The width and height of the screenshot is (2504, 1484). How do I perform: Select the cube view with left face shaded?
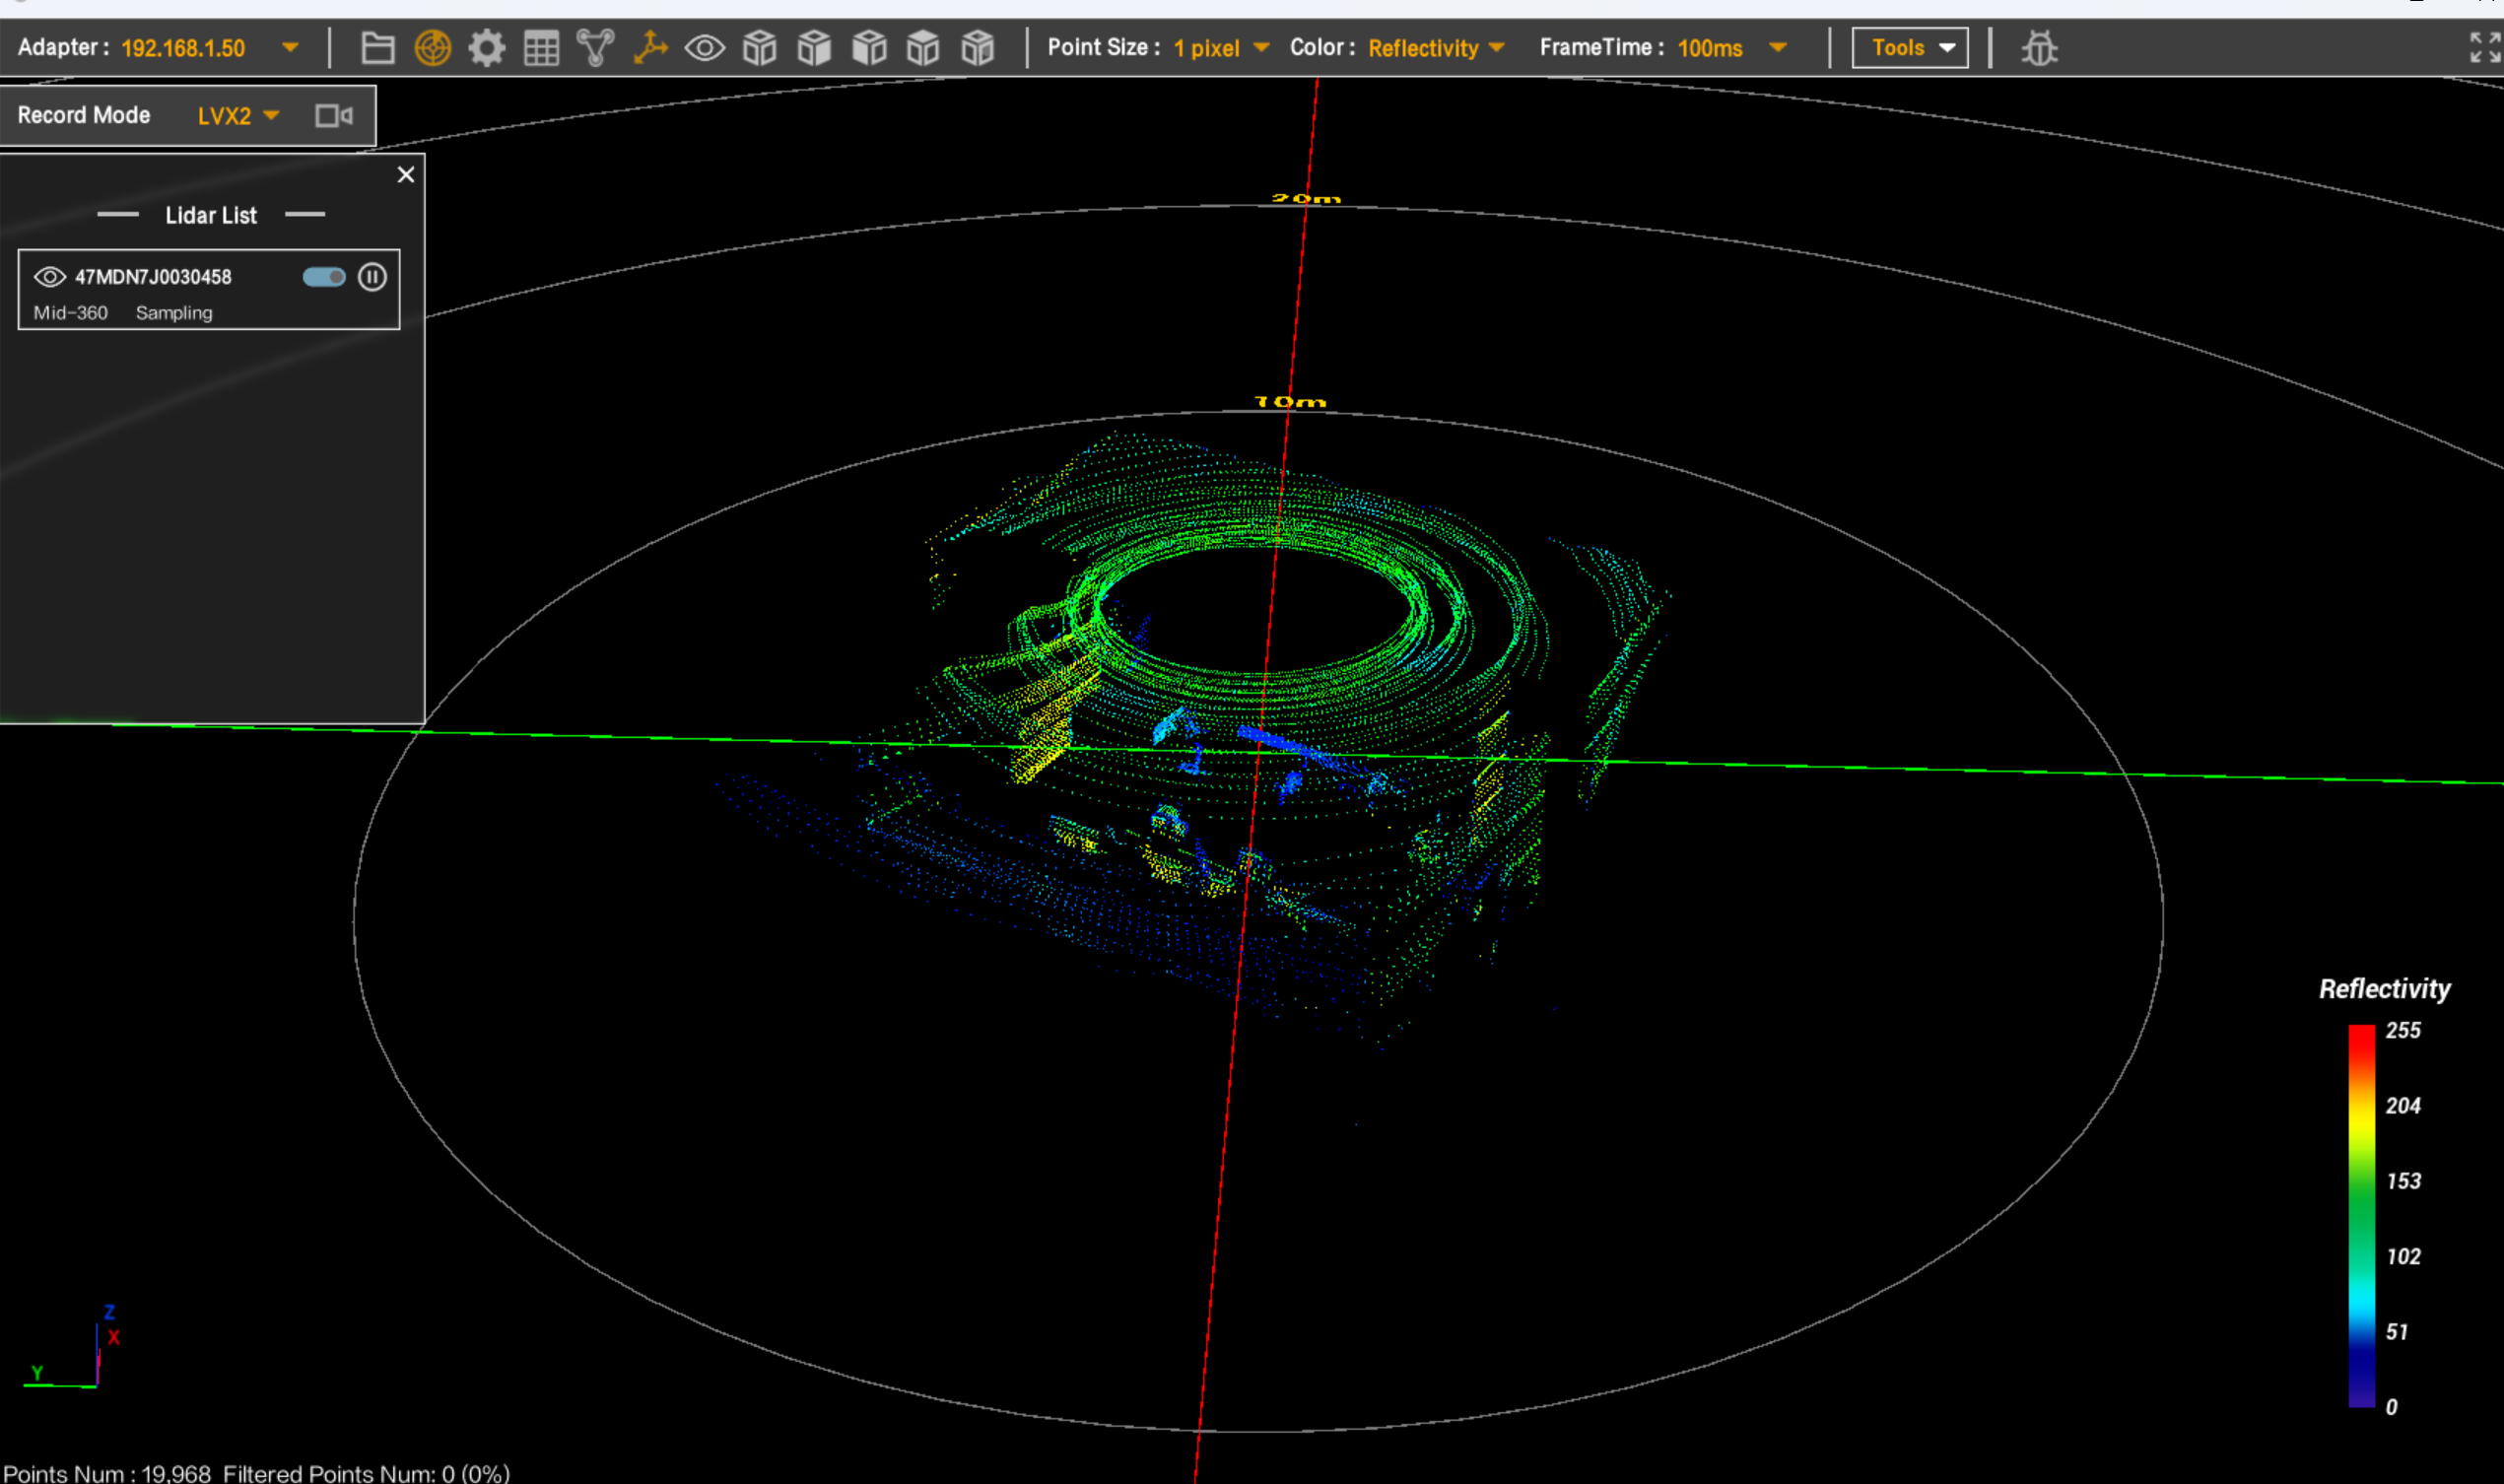click(x=869, y=48)
